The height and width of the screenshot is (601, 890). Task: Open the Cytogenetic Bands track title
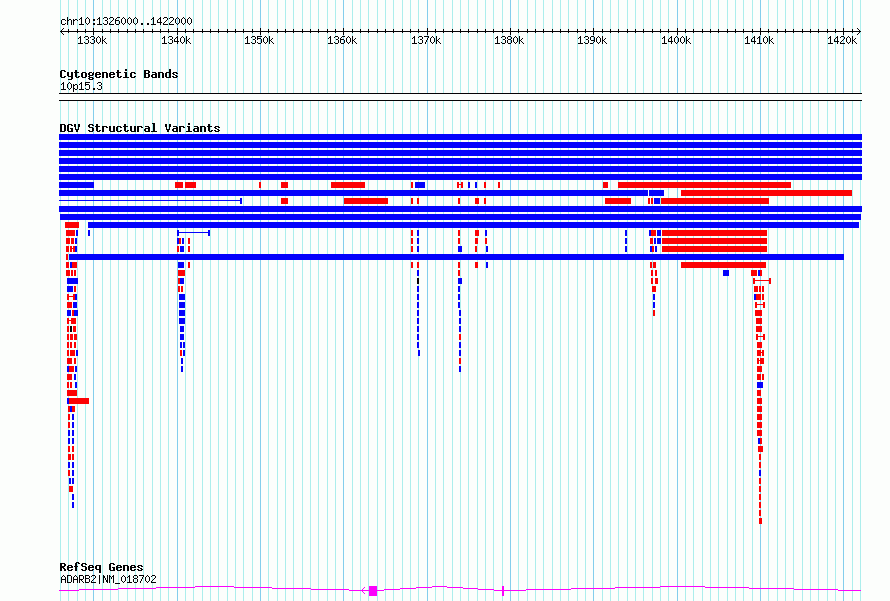point(119,74)
